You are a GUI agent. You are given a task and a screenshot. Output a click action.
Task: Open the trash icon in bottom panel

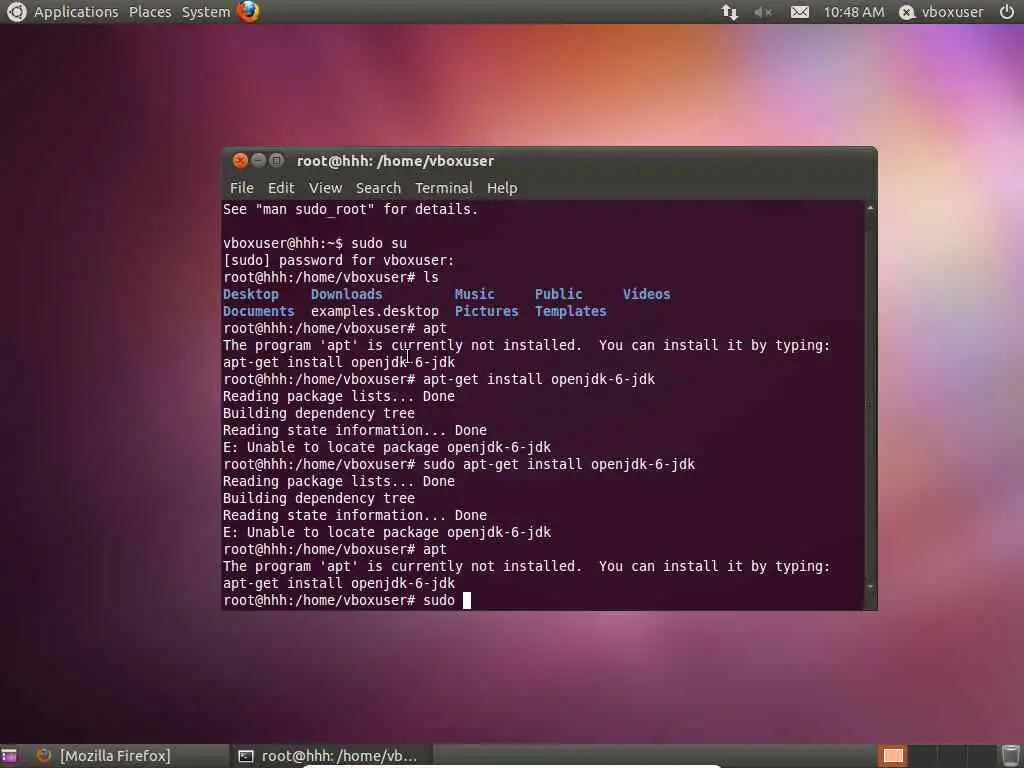[x=1011, y=756]
